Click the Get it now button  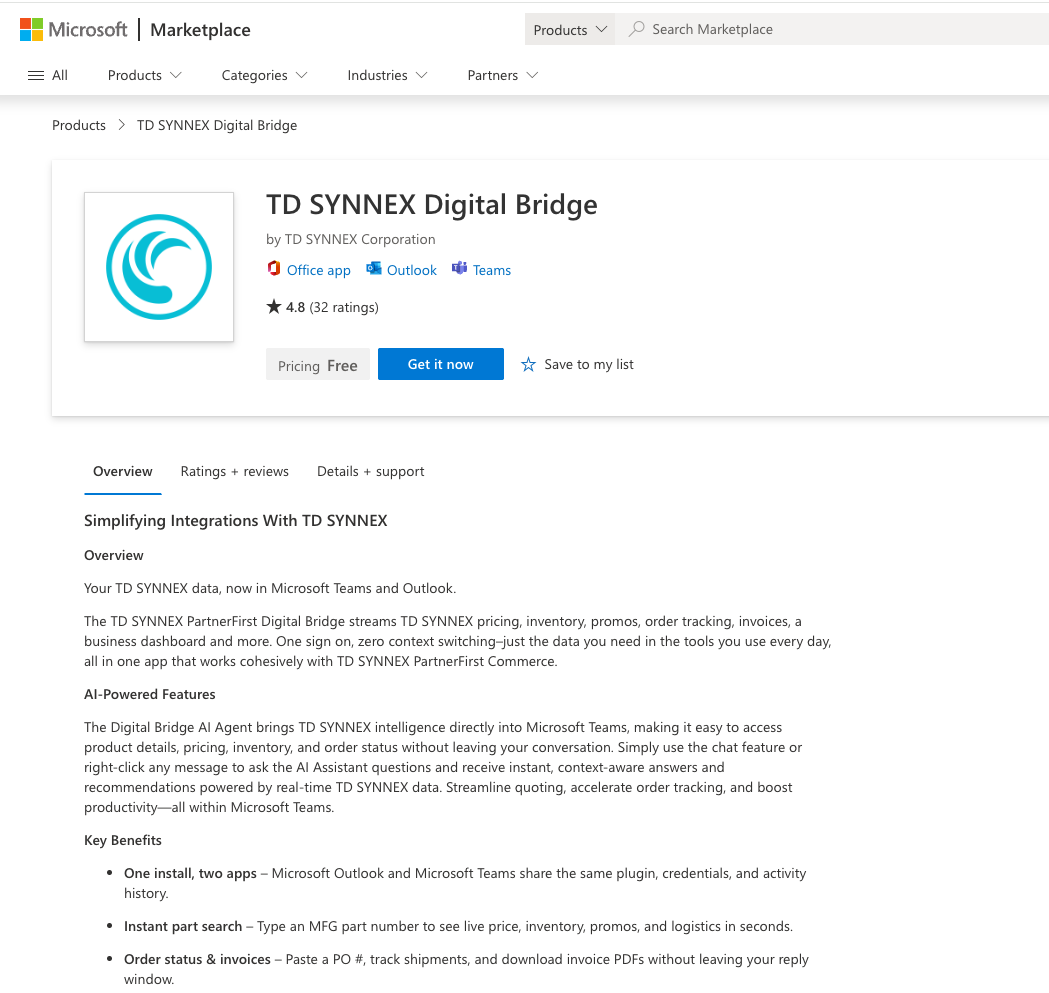point(440,364)
